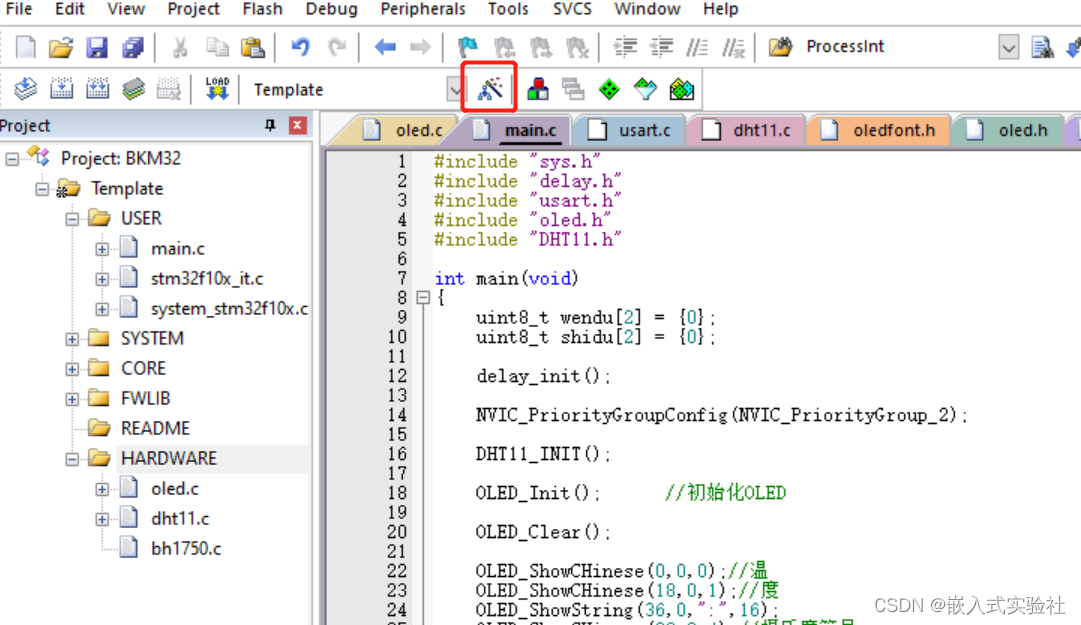Open the Template target dropdown

tap(455, 90)
